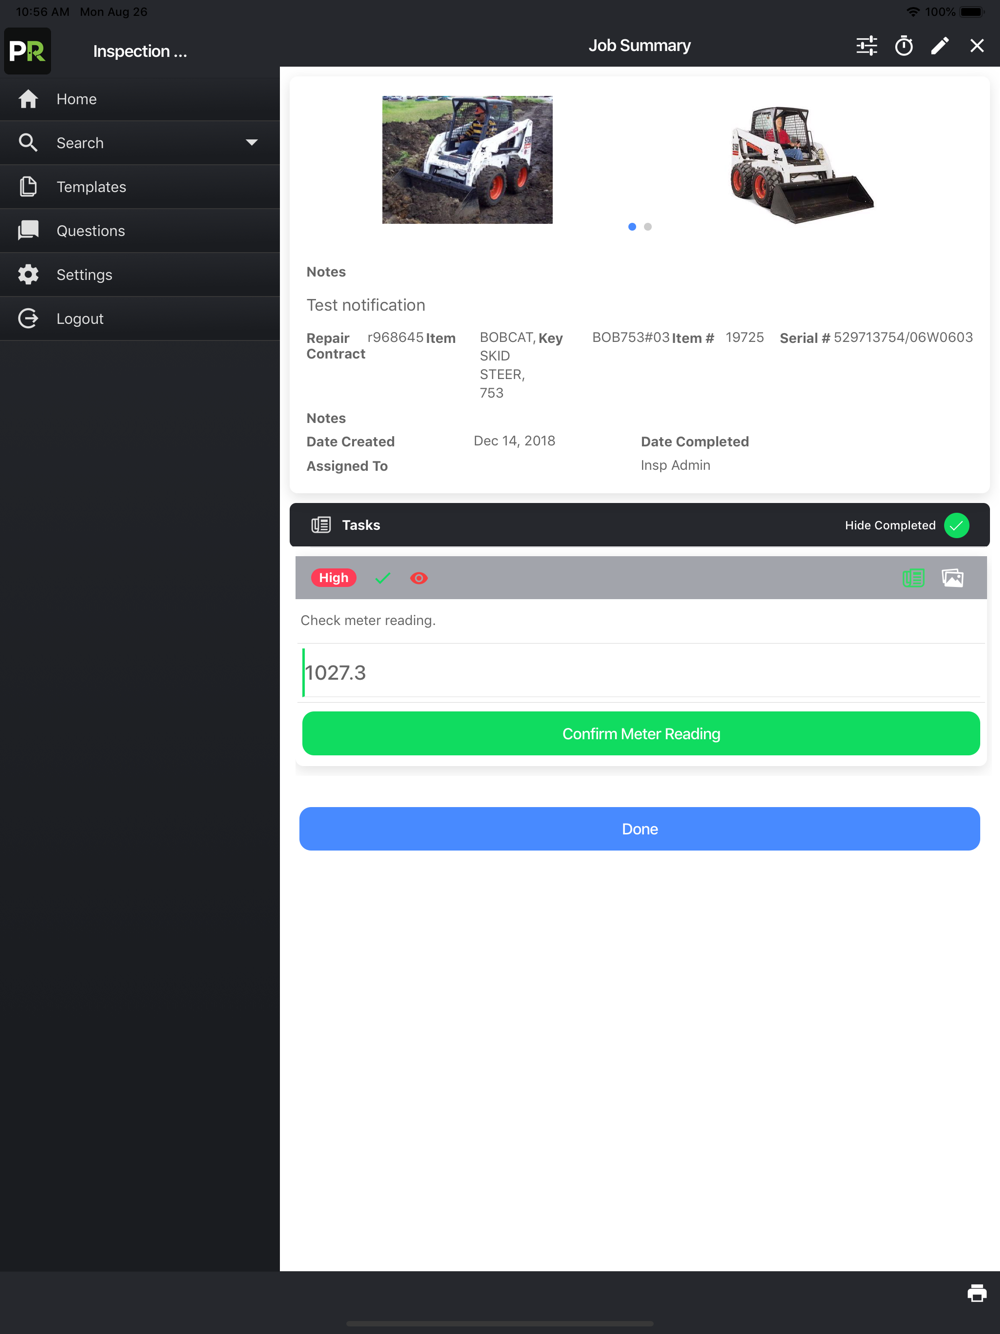Toggle the red eye visibility icon
Viewport: 1000px width, 1334px height.
tap(419, 578)
